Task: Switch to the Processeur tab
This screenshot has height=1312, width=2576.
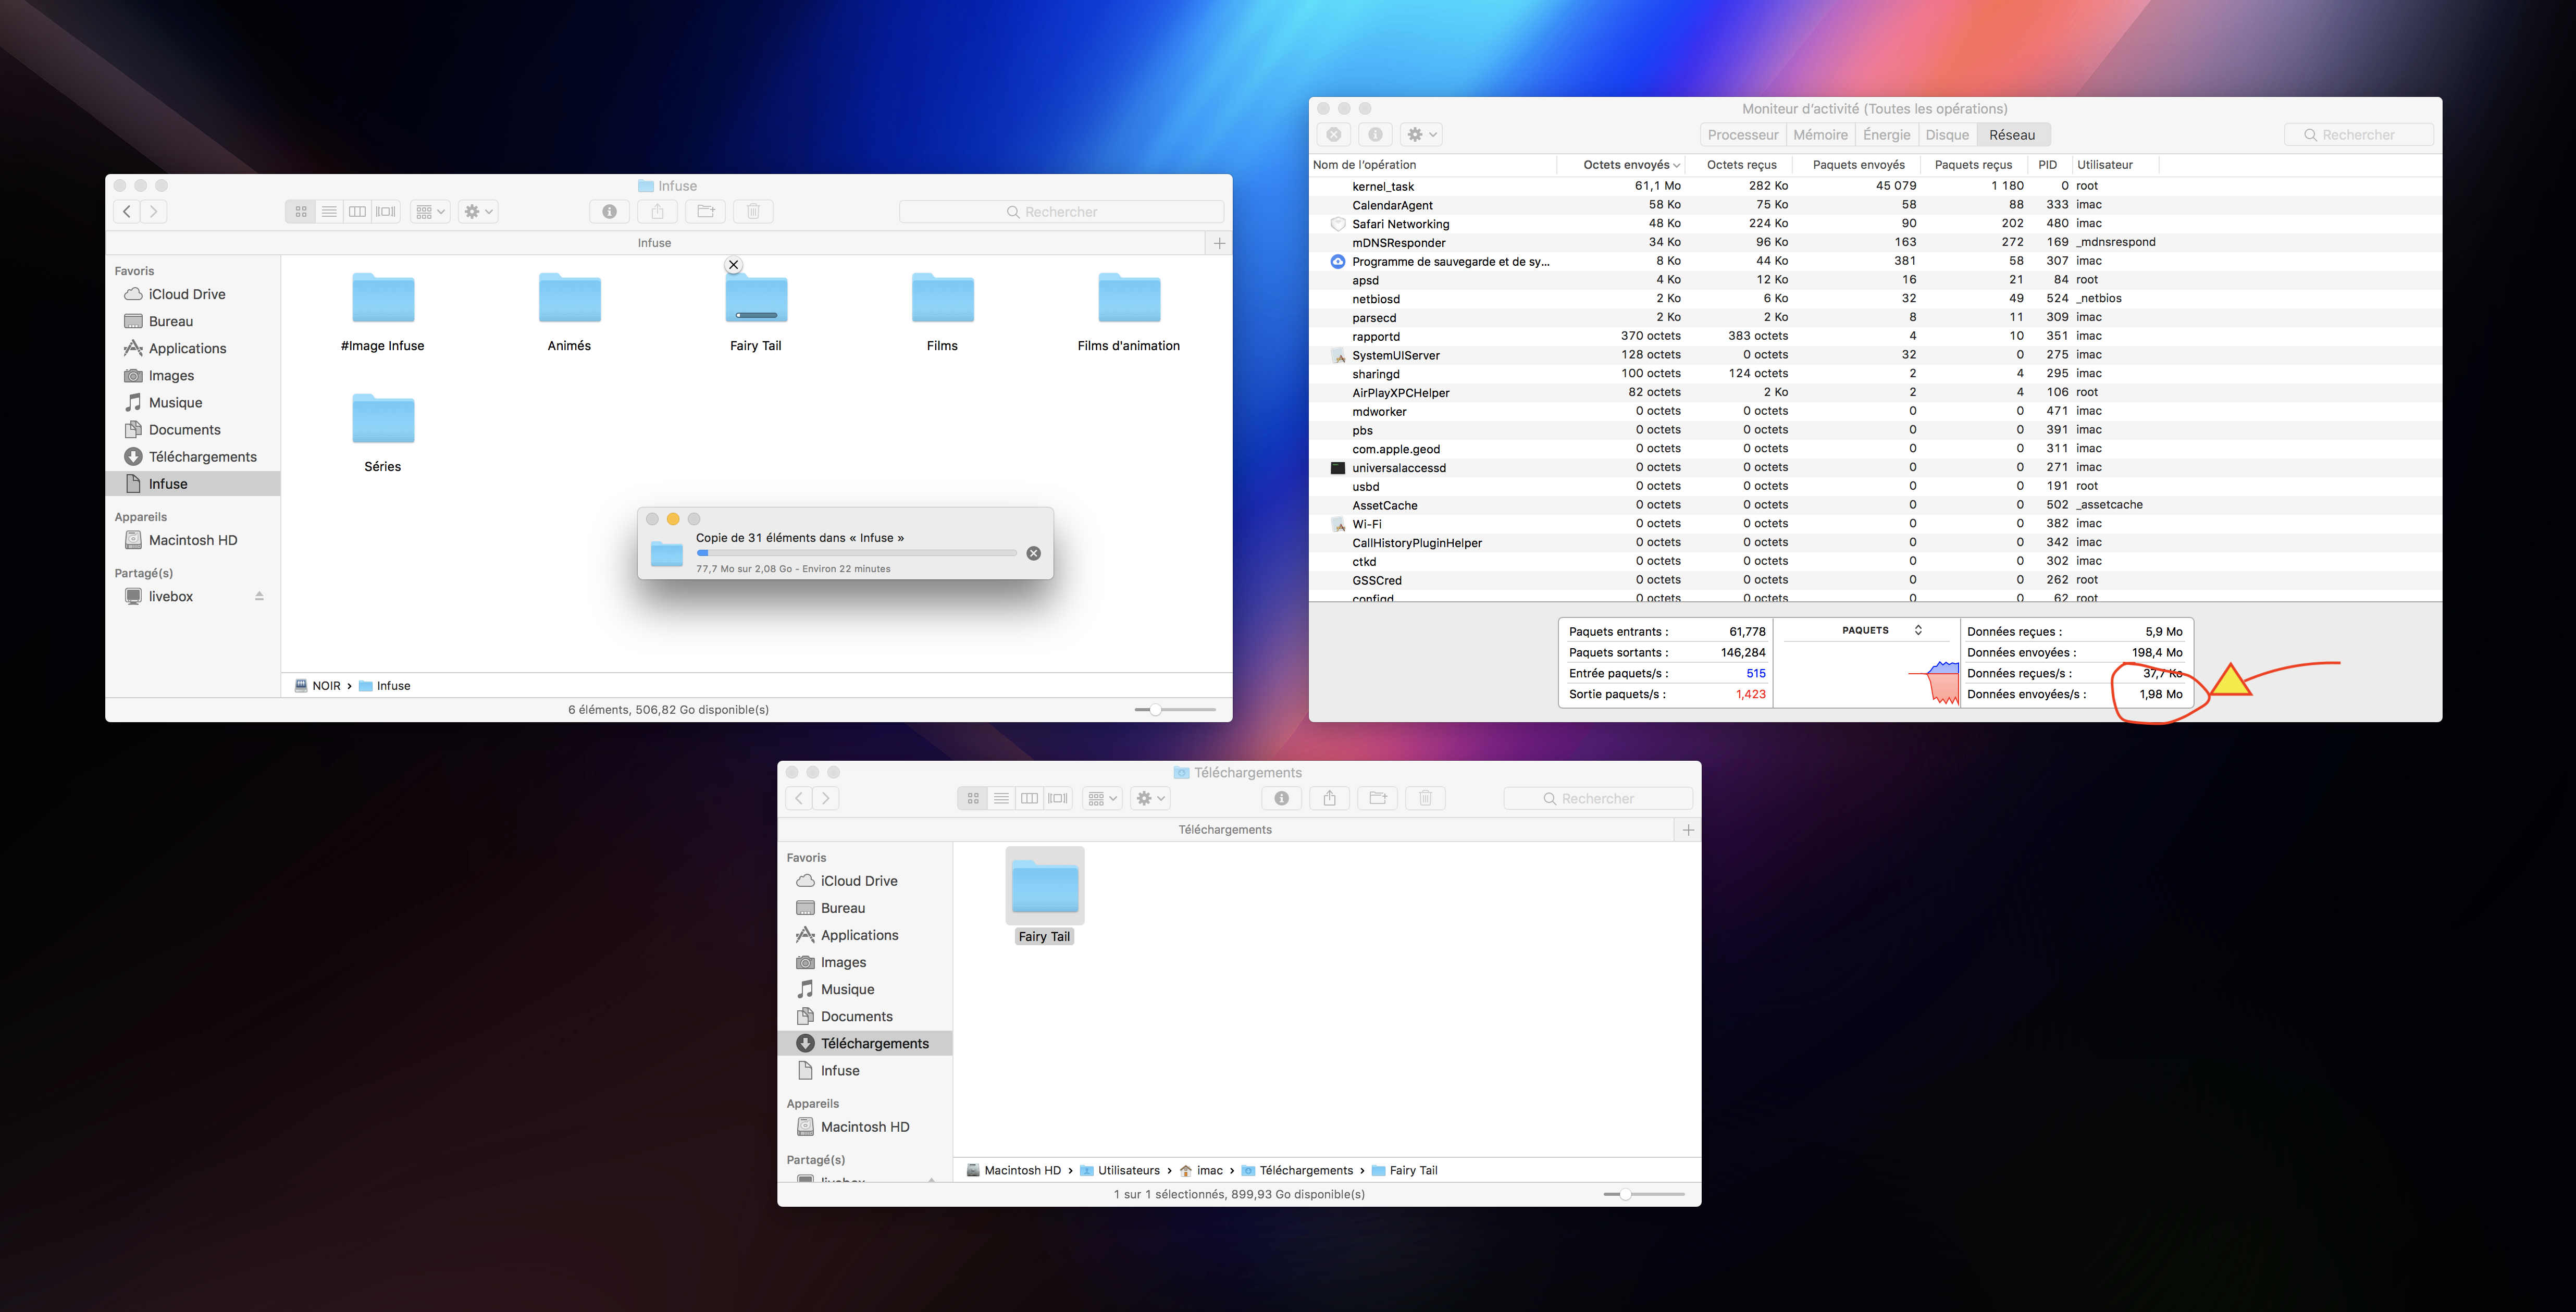Action: tap(1742, 134)
